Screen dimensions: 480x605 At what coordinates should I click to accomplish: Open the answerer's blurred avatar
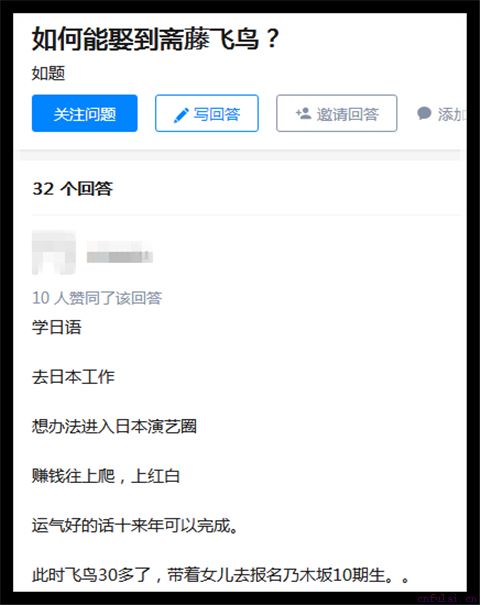pos(54,252)
